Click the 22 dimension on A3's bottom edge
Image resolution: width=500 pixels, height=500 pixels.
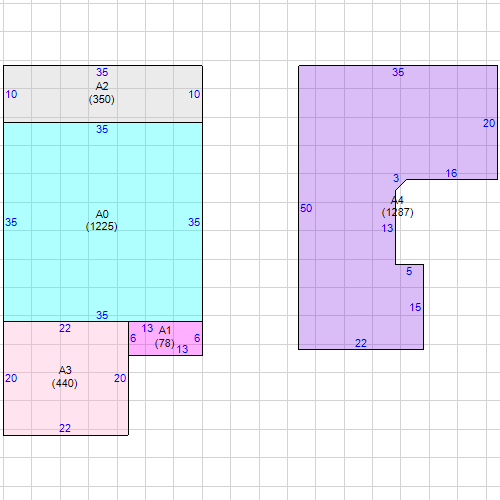[x=65, y=428]
